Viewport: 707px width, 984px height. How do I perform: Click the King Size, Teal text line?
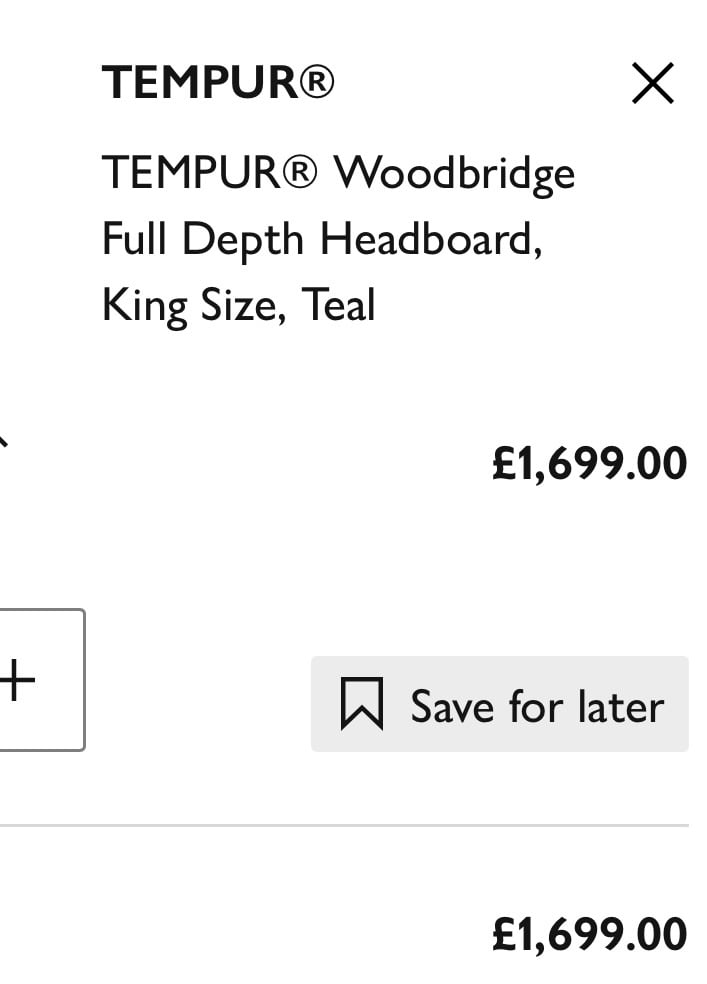pyautogui.click(x=238, y=305)
